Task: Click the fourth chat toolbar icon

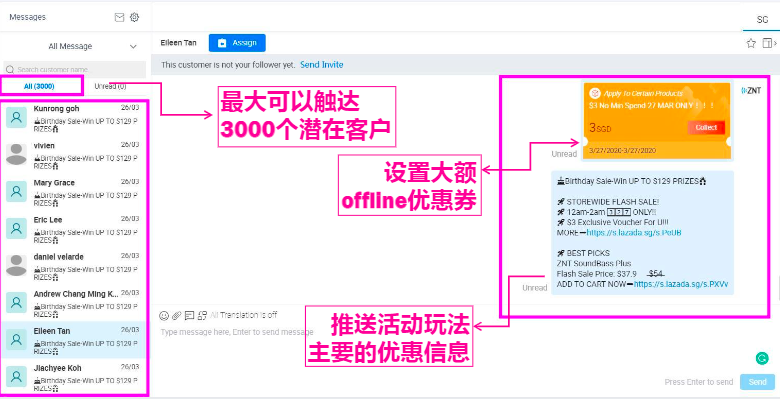Action: [202, 315]
